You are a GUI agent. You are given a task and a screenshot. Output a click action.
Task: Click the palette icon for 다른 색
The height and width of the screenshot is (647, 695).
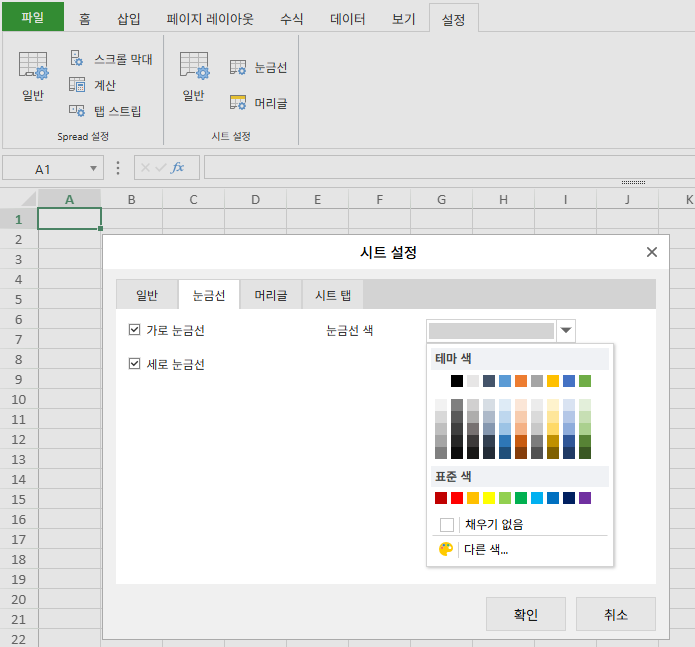[445, 549]
